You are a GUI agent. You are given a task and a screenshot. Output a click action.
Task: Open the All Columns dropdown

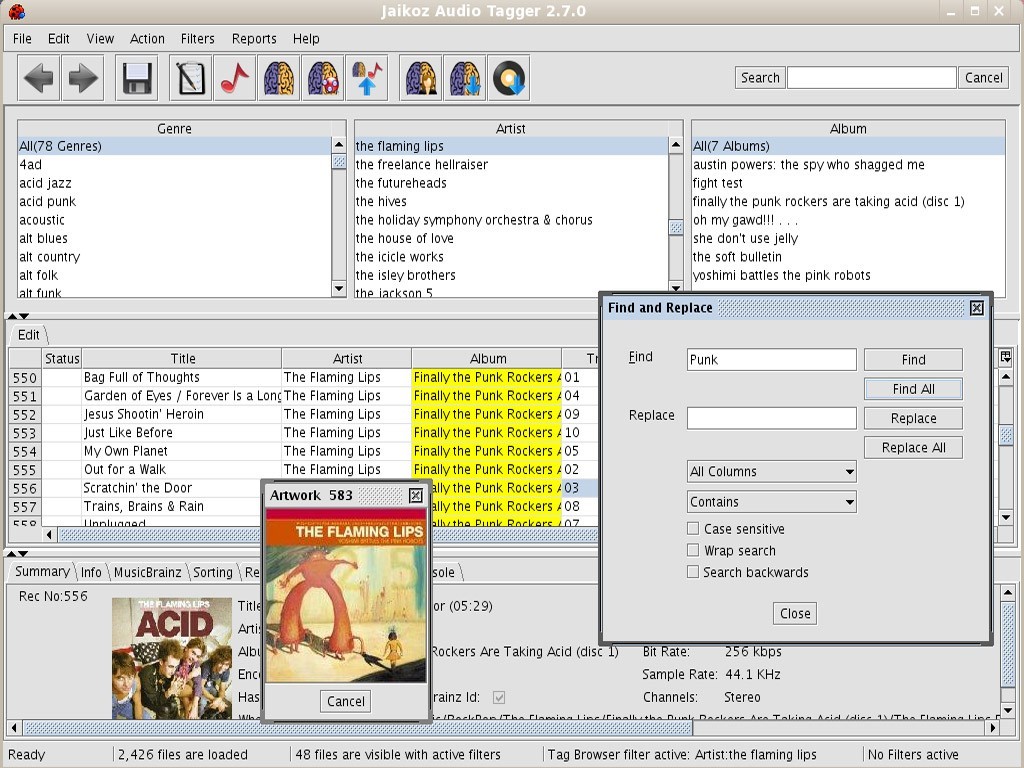click(x=771, y=472)
